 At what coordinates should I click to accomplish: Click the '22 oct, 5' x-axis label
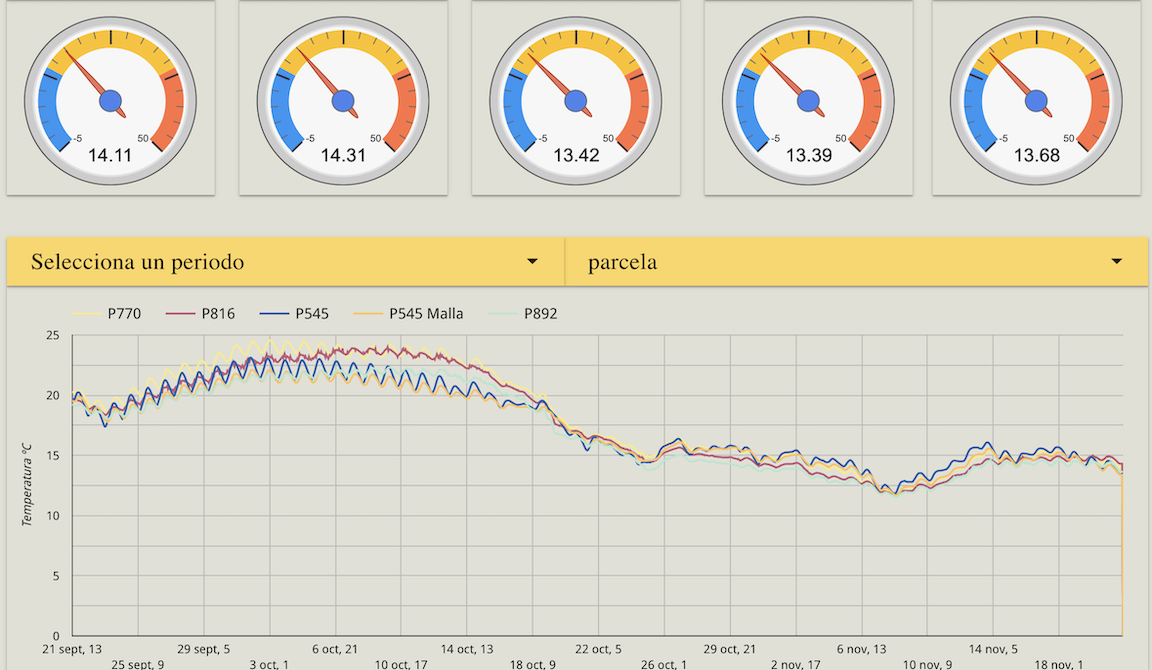point(599,649)
